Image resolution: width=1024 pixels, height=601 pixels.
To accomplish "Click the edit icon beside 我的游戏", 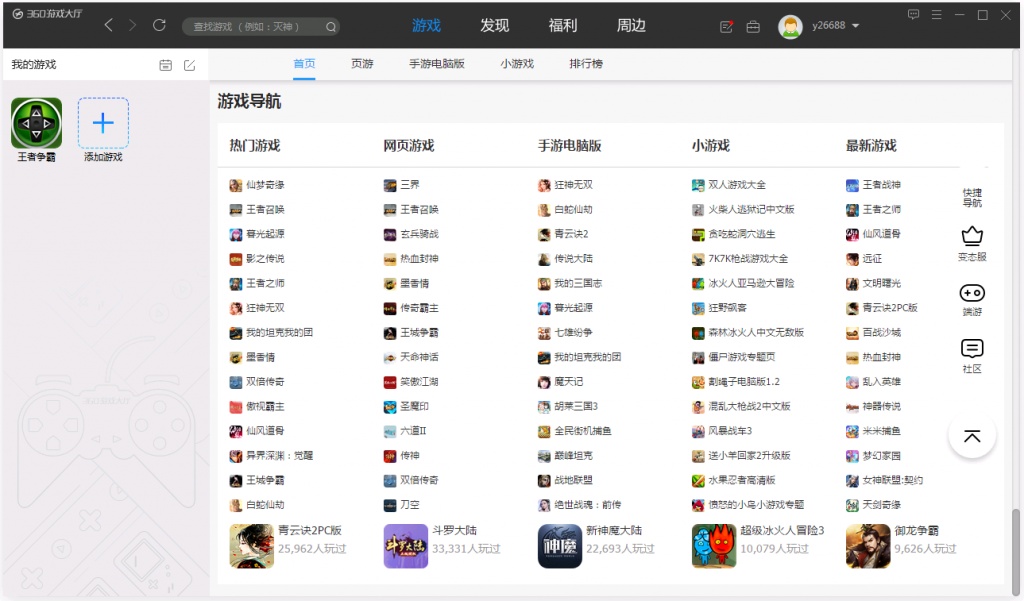I will click(x=189, y=65).
